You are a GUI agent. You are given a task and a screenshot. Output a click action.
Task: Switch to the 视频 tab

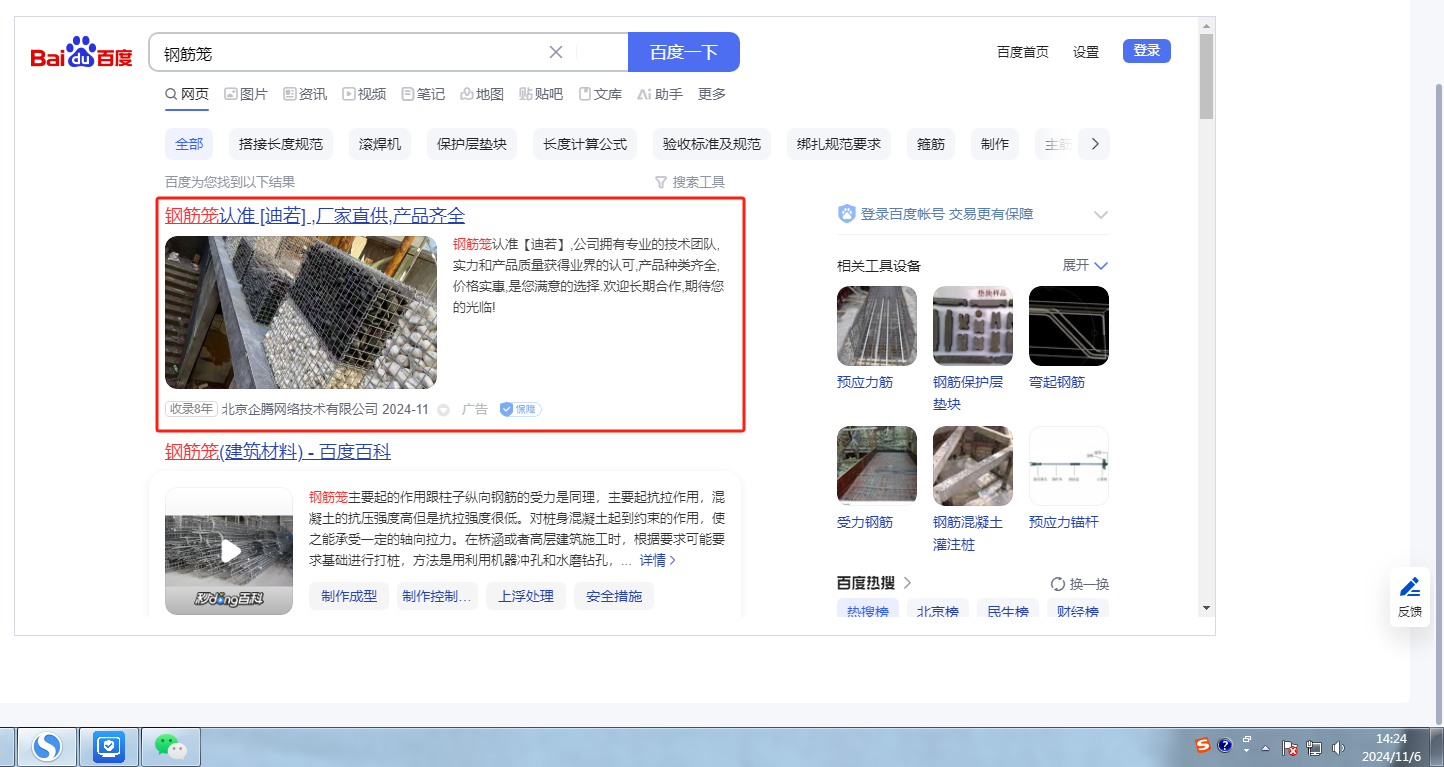pos(364,94)
